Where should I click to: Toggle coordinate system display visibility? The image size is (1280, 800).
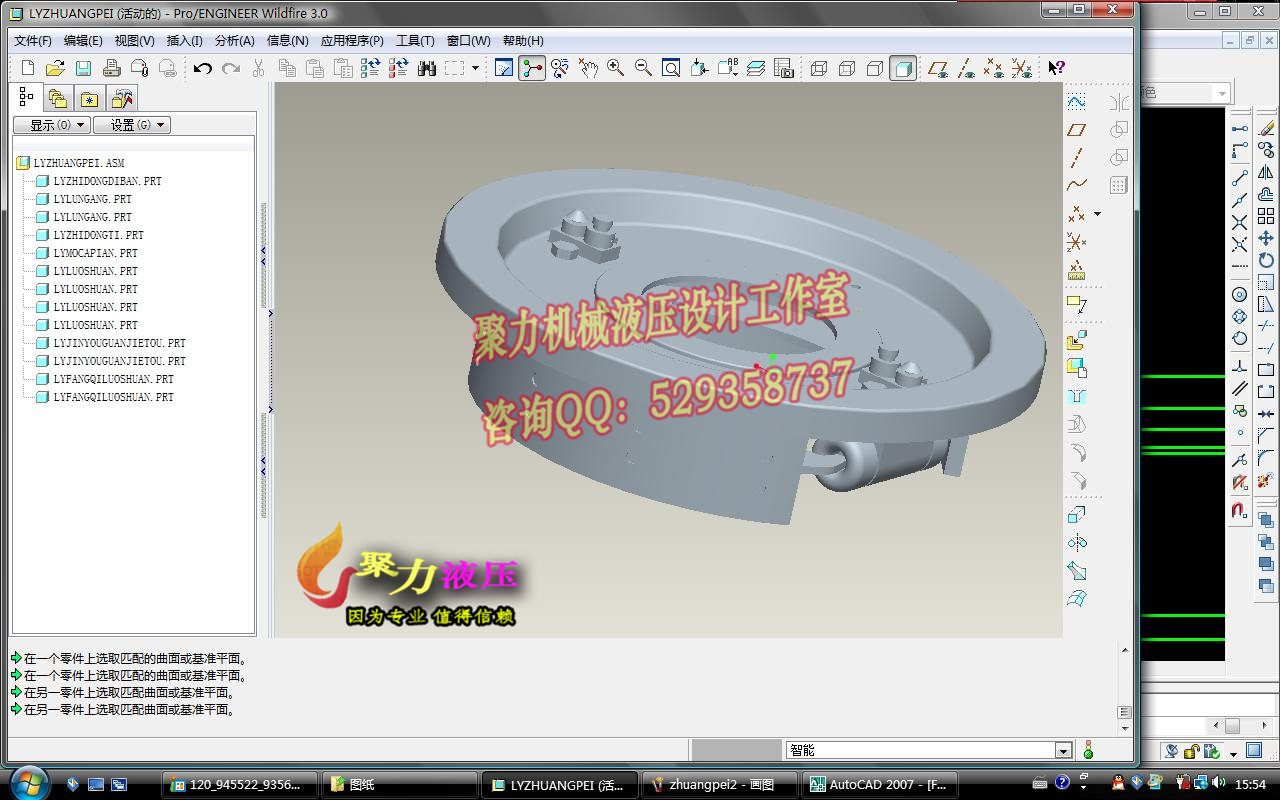(x=1022, y=68)
